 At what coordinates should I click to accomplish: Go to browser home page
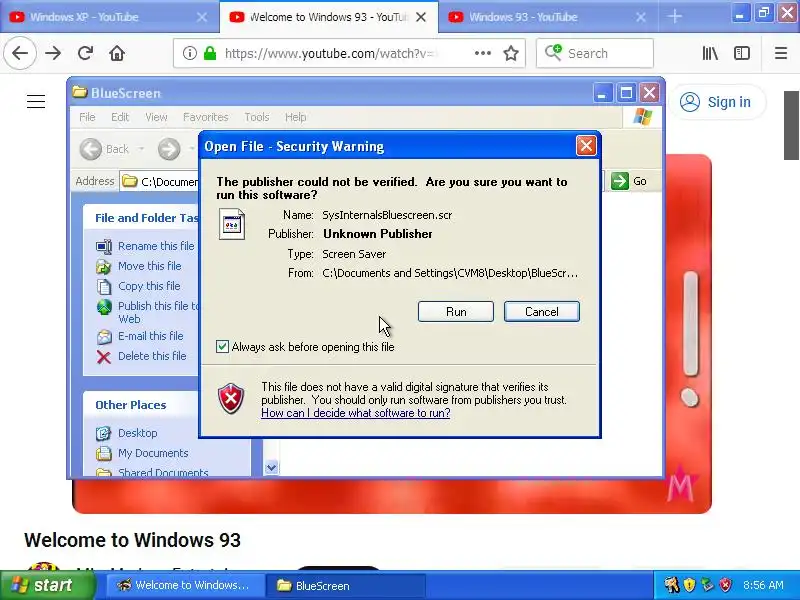tap(117, 53)
